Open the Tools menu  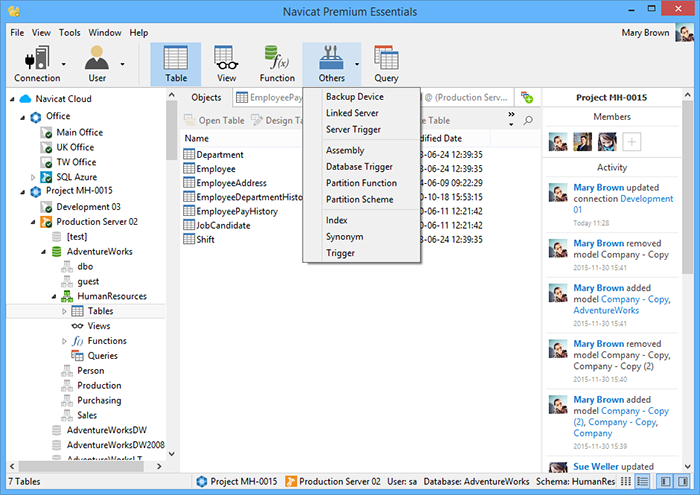coord(70,33)
